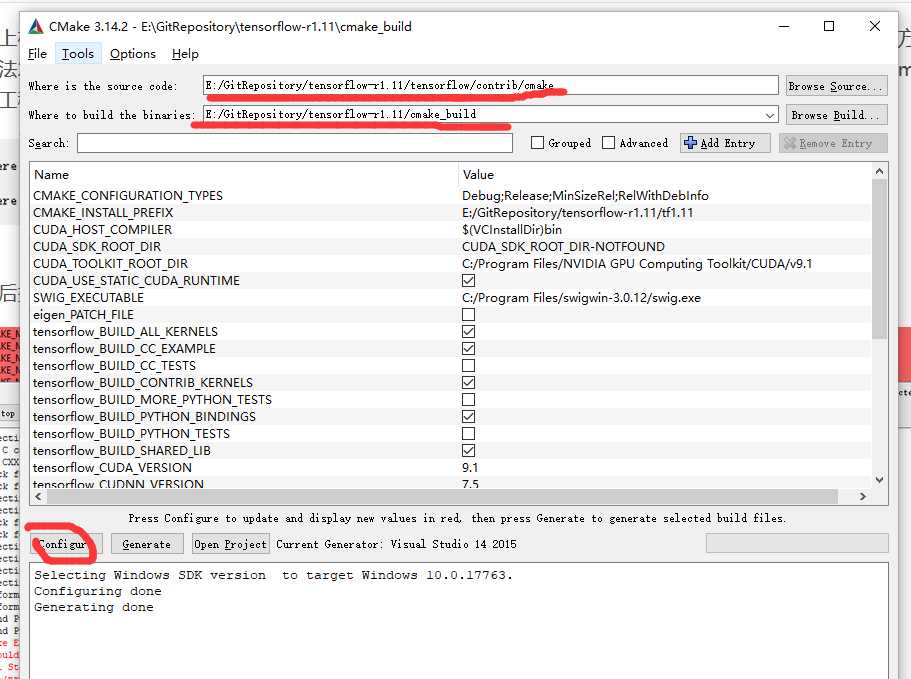This screenshot has height=679, width=911.
Task: Check tensorflow_BUILD_PYTHON_TESTS checkbox
Action: (x=468, y=434)
